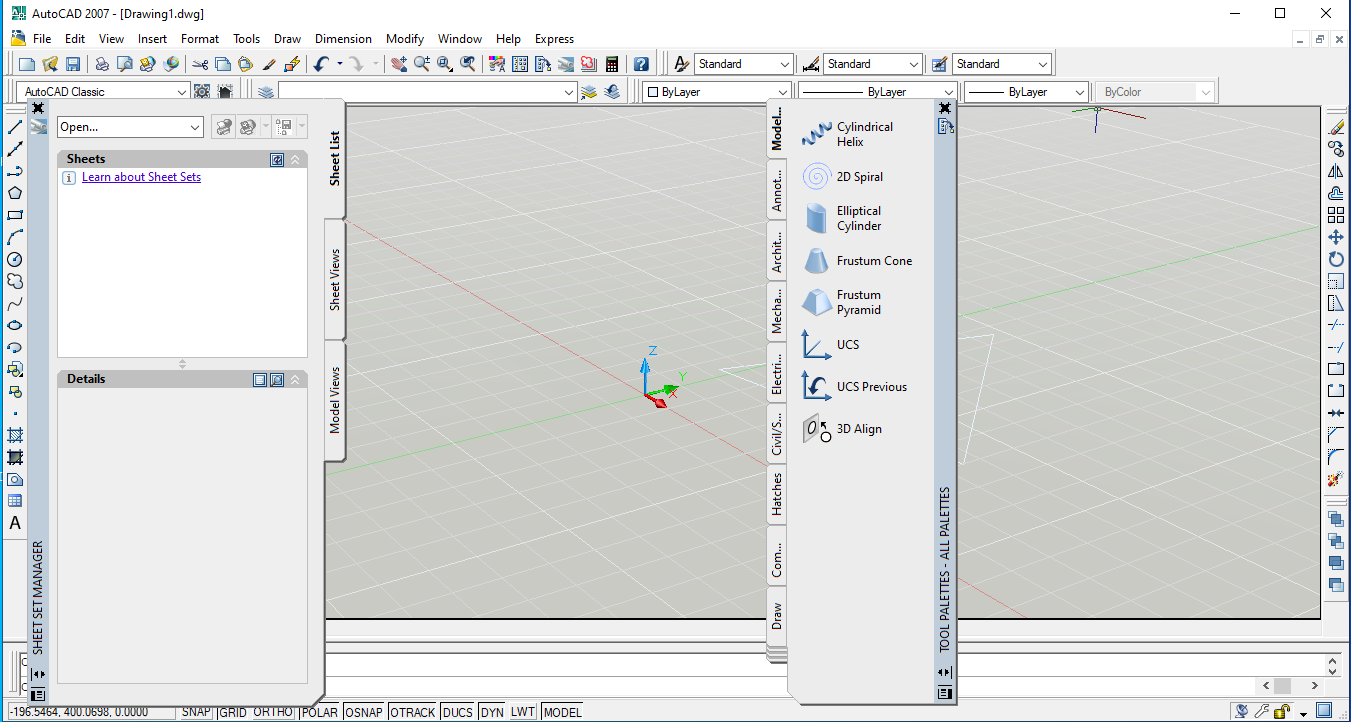Open the Learn about Sheet Sets link
Viewport: 1351px width, 722px height.
(x=141, y=177)
